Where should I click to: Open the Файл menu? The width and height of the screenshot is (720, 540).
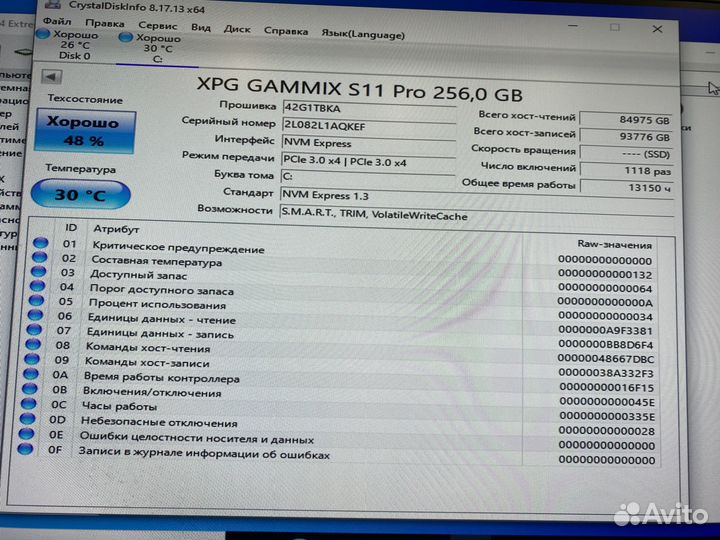57,22
